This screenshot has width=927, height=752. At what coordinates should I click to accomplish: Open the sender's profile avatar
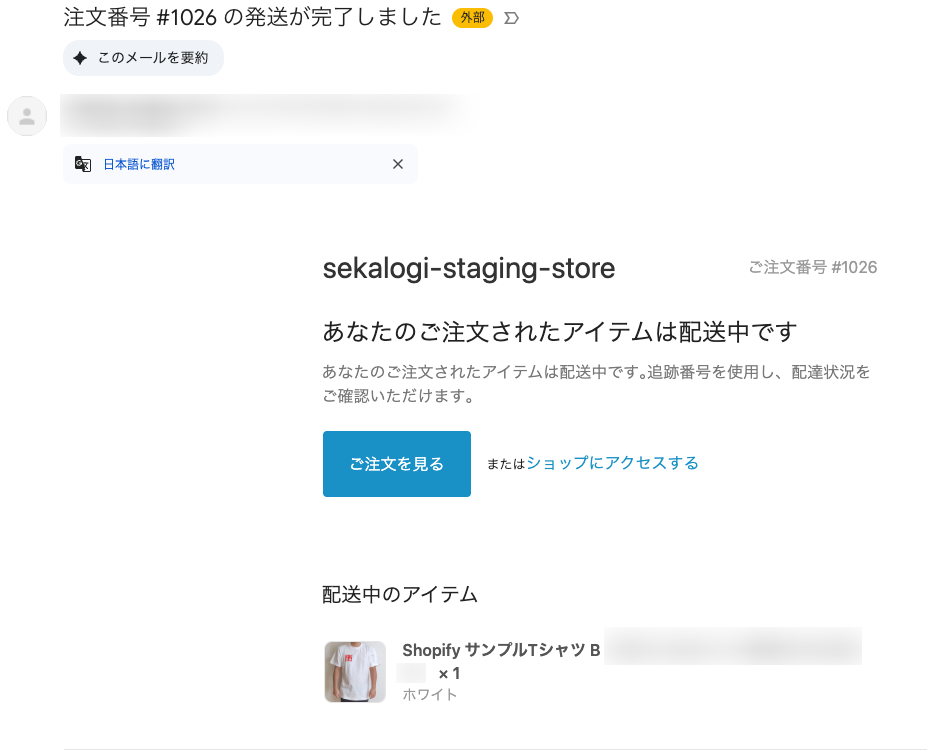pos(27,116)
